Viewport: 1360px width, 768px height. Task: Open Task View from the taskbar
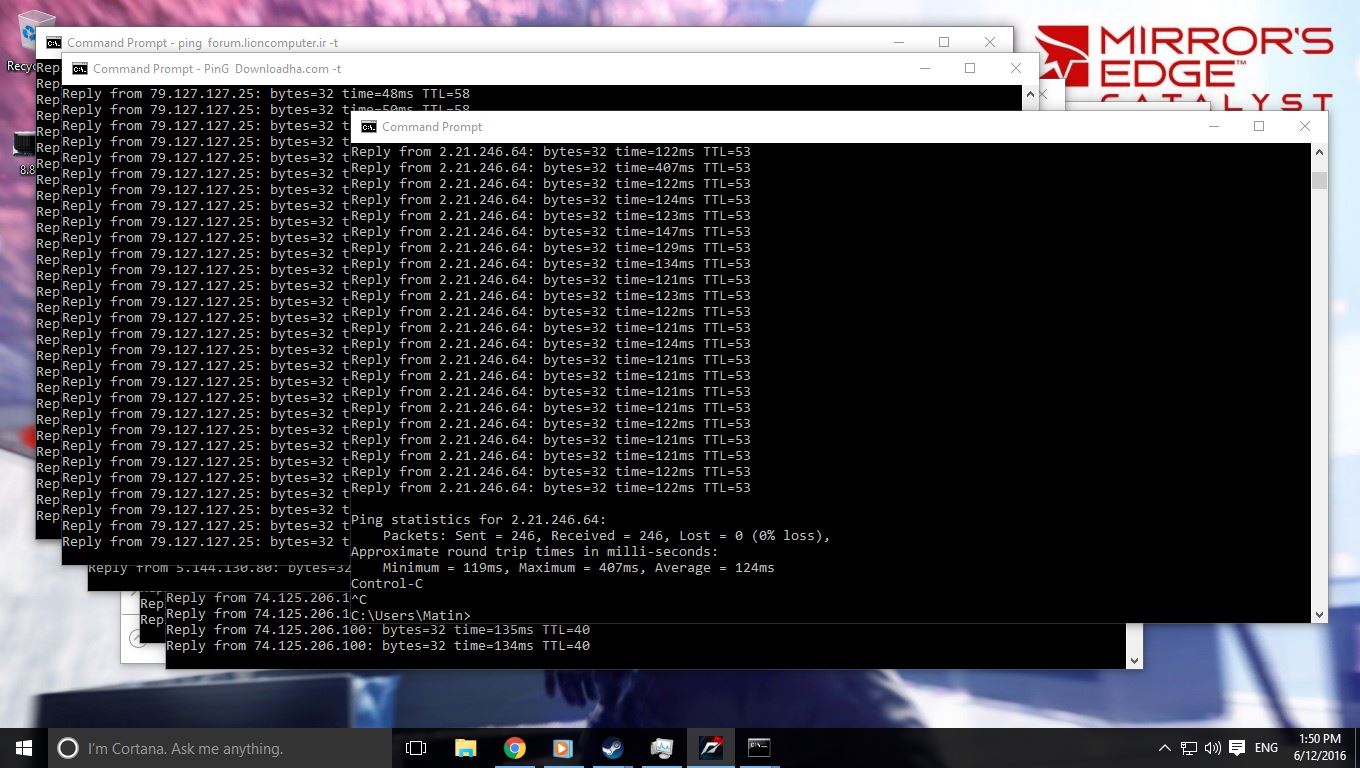(x=416, y=748)
